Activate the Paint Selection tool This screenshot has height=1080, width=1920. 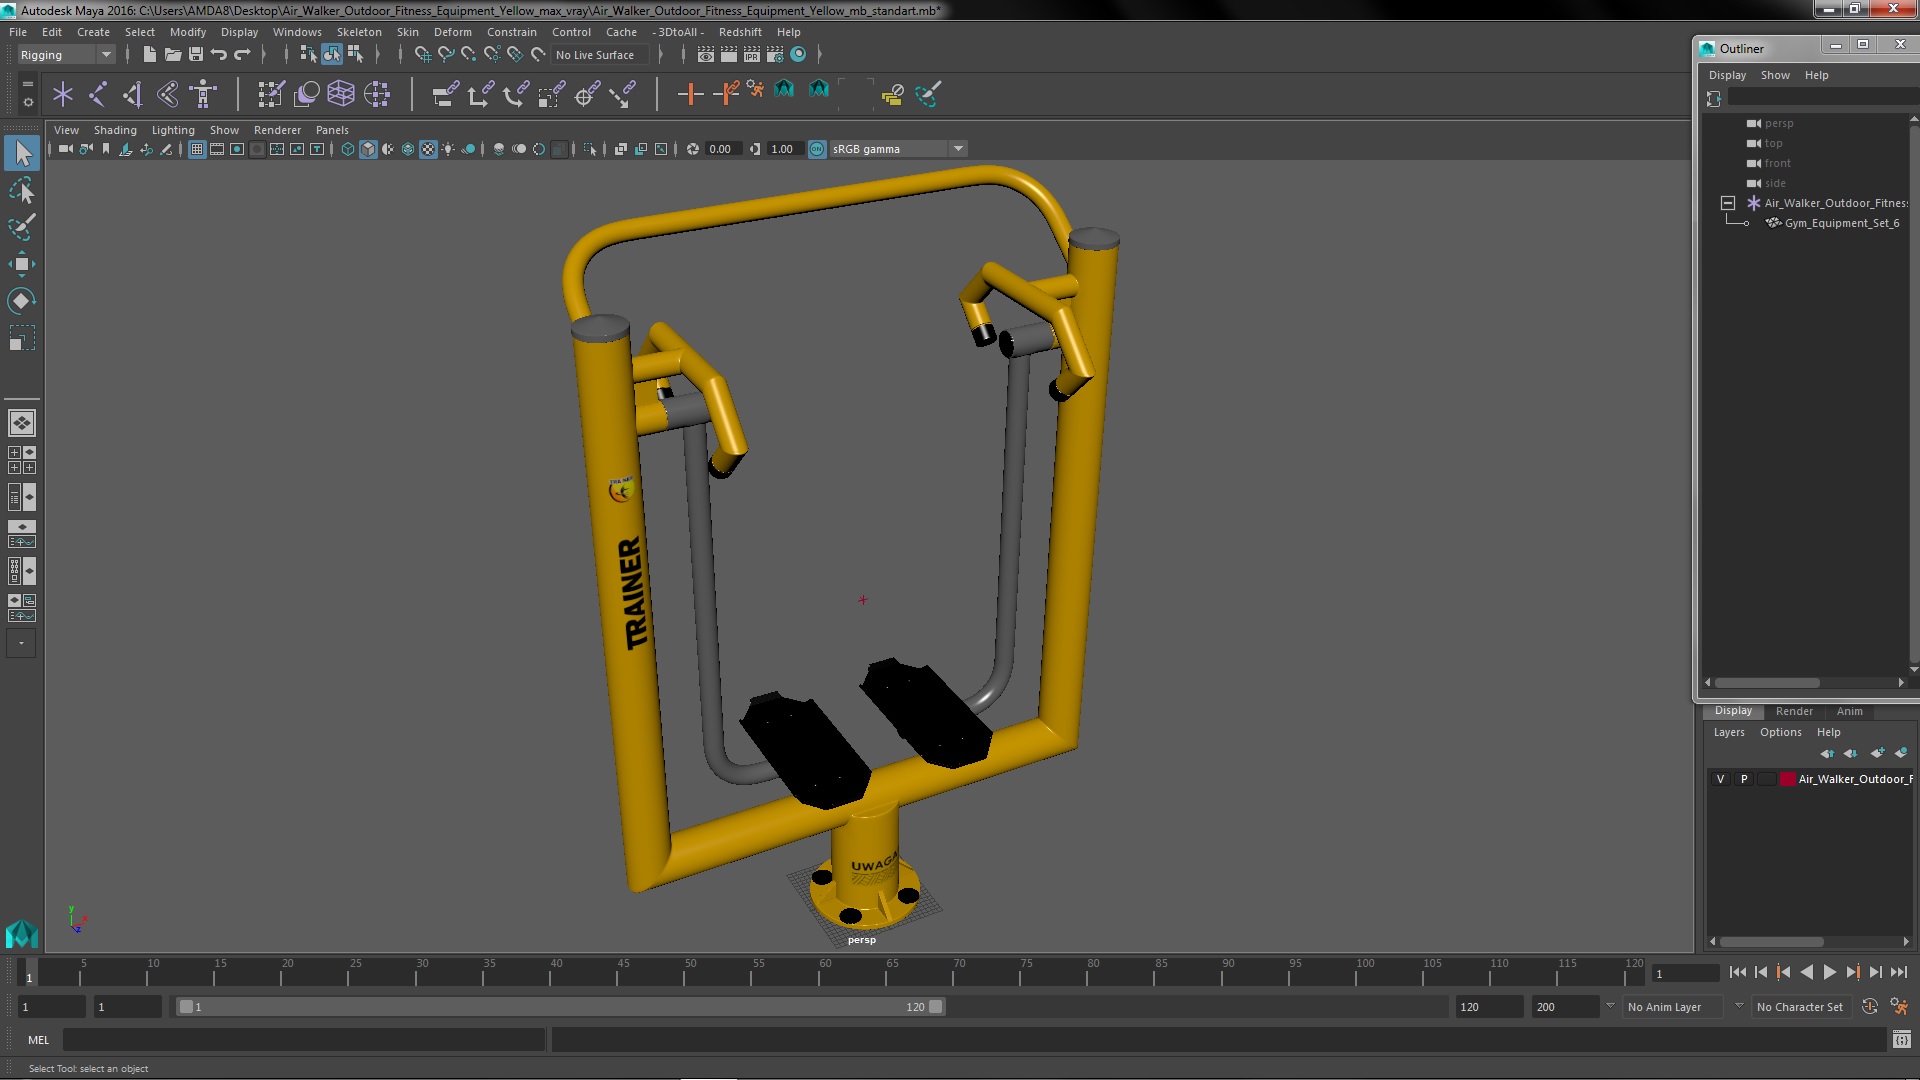(x=22, y=227)
